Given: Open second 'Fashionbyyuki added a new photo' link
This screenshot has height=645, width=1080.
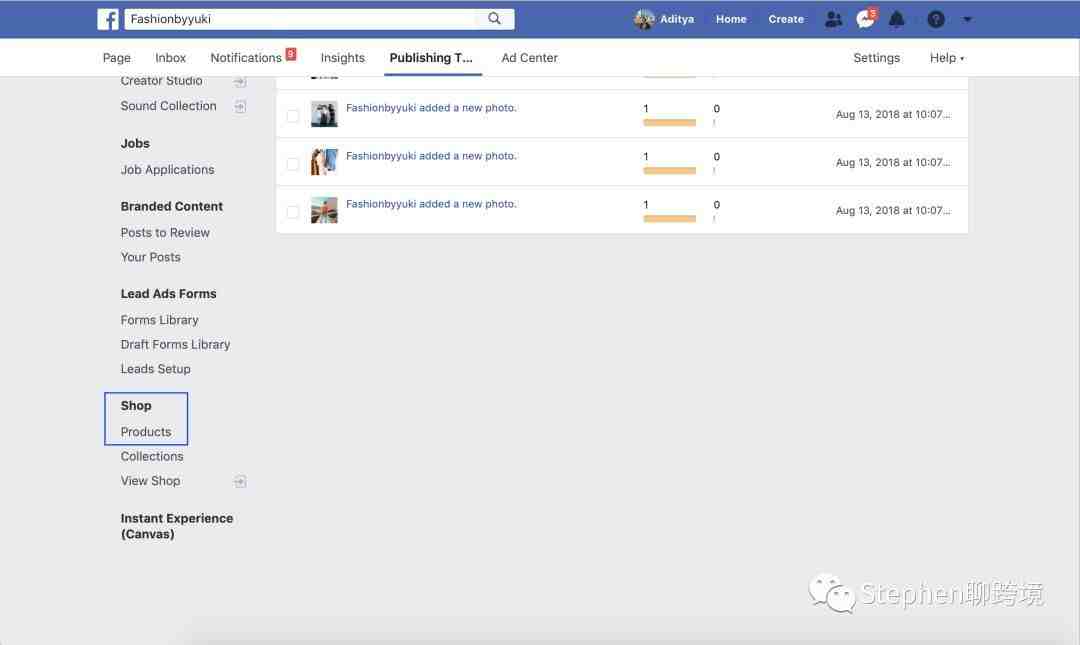Looking at the screenshot, I should 430,156.
